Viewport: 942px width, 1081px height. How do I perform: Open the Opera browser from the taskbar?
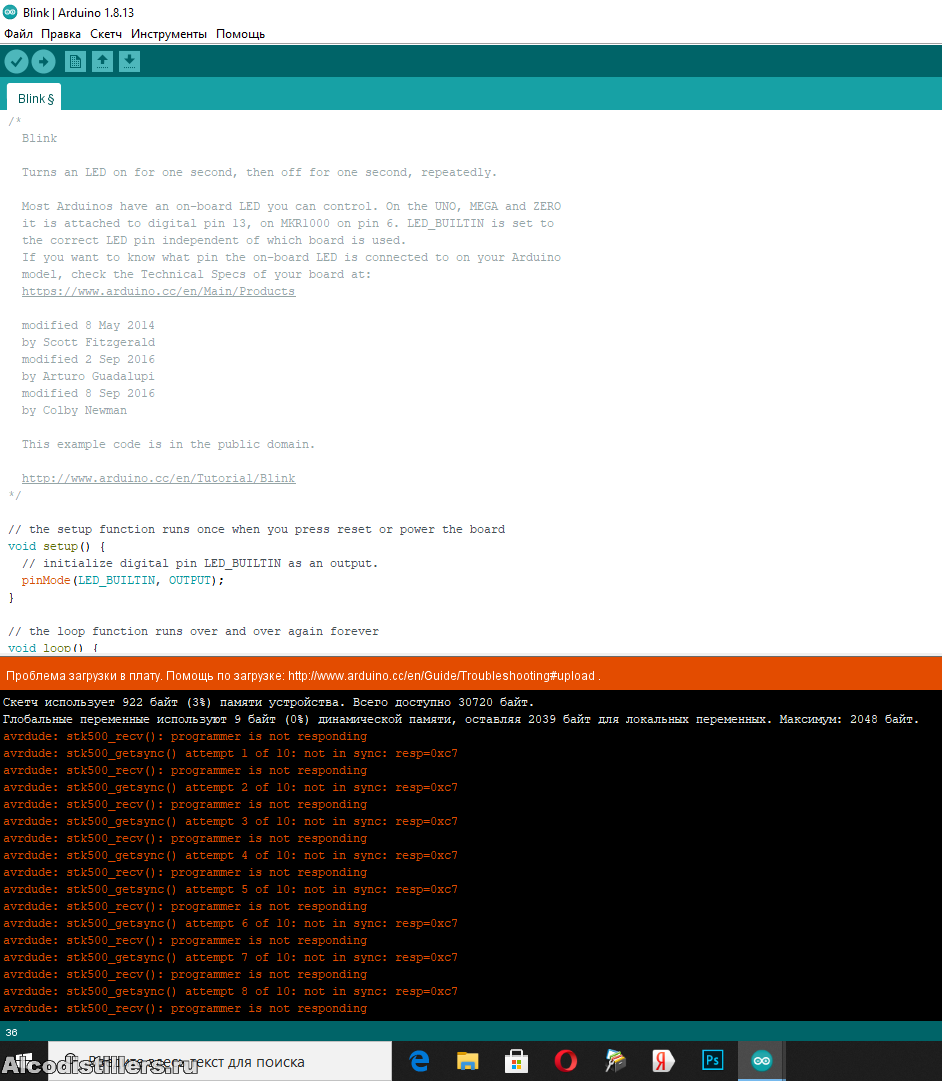565,1060
